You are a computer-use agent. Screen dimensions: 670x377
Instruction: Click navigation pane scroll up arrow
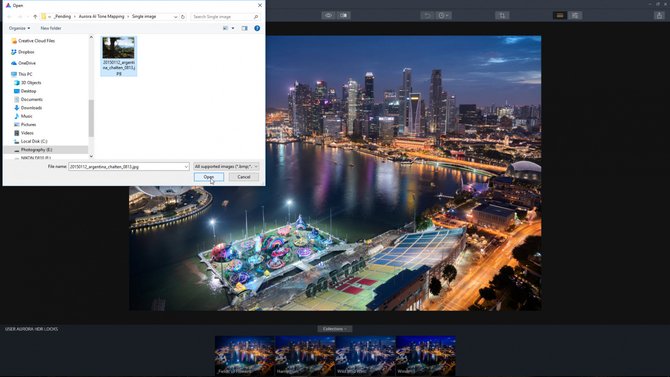coord(91,37)
